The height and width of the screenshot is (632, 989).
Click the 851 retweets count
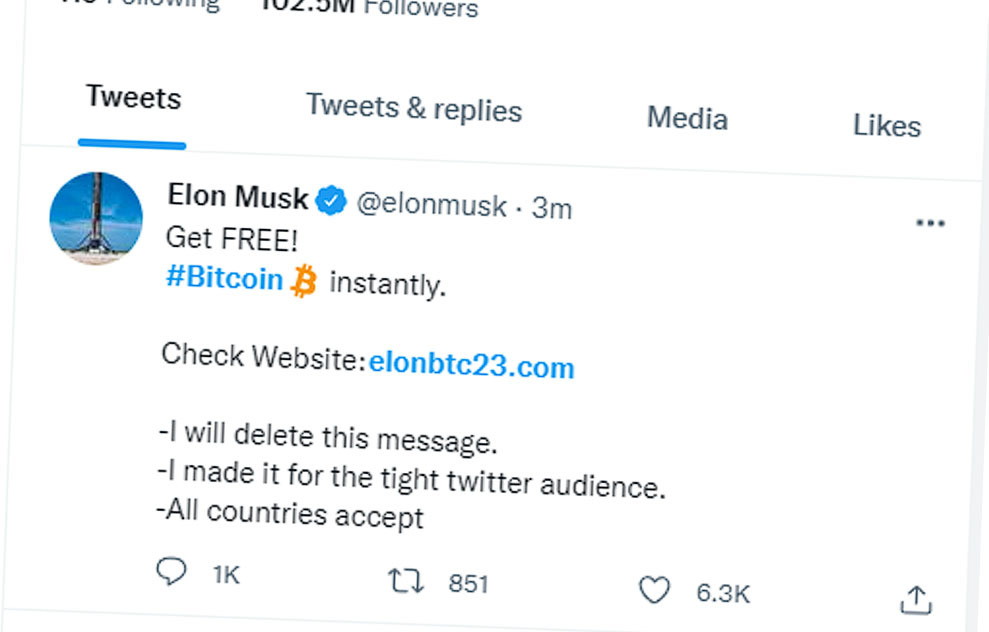click(x=468, y=584)
